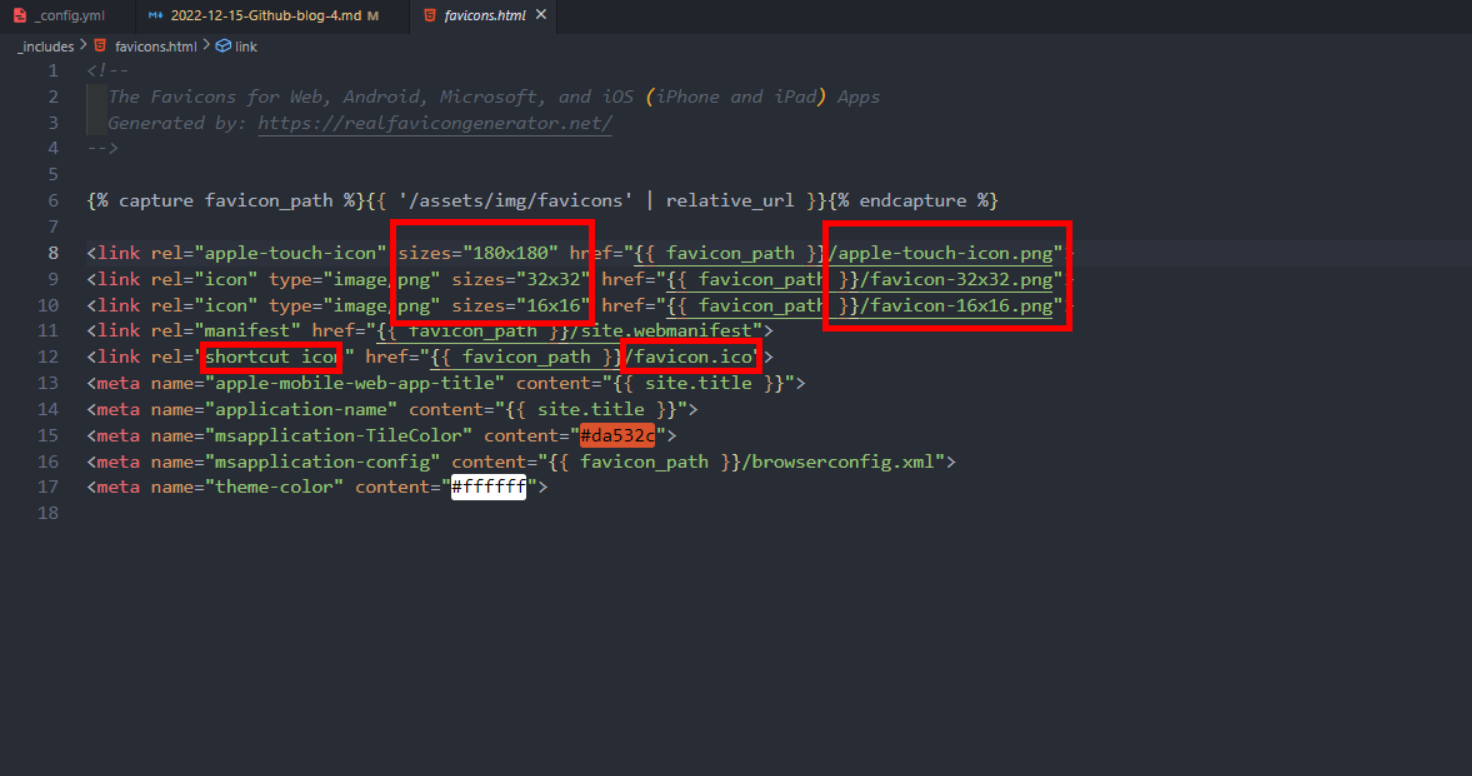Click line number 12 in the gutter

pos(48,357)
